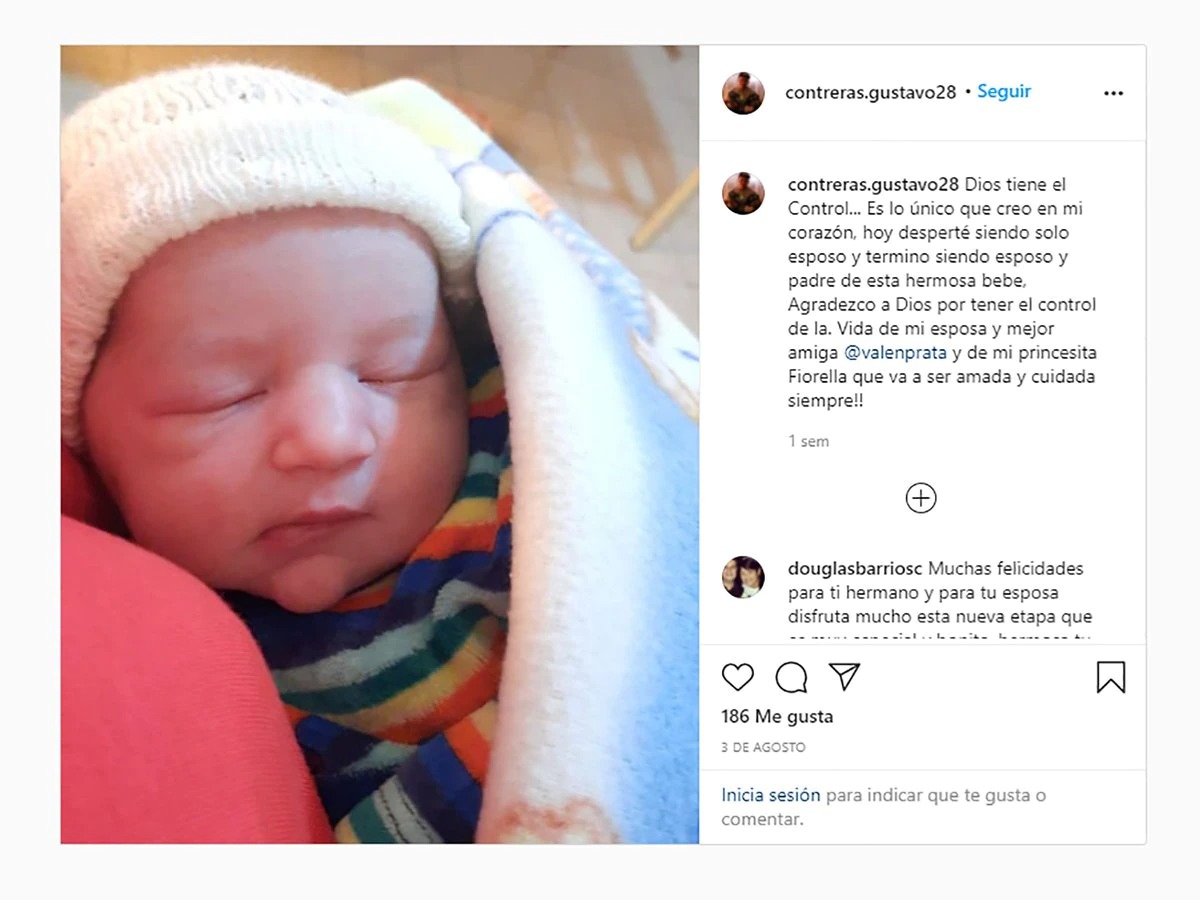Open caption username contreras.gustavo28

[x=874, y=184]
